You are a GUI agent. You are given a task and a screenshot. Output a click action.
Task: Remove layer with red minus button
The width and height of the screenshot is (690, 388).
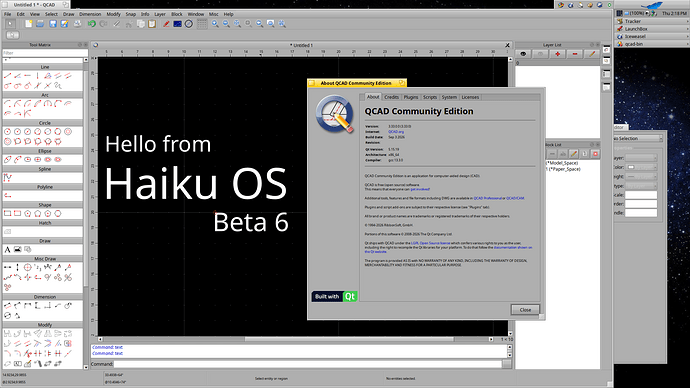click(x=575, y=54)
